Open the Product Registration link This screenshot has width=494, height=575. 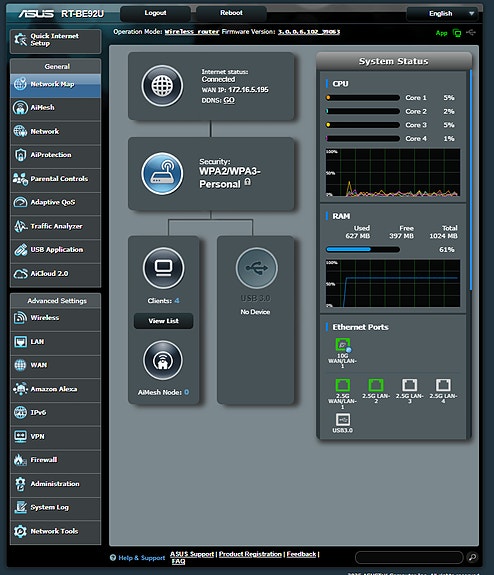click(x=250, y=554)
